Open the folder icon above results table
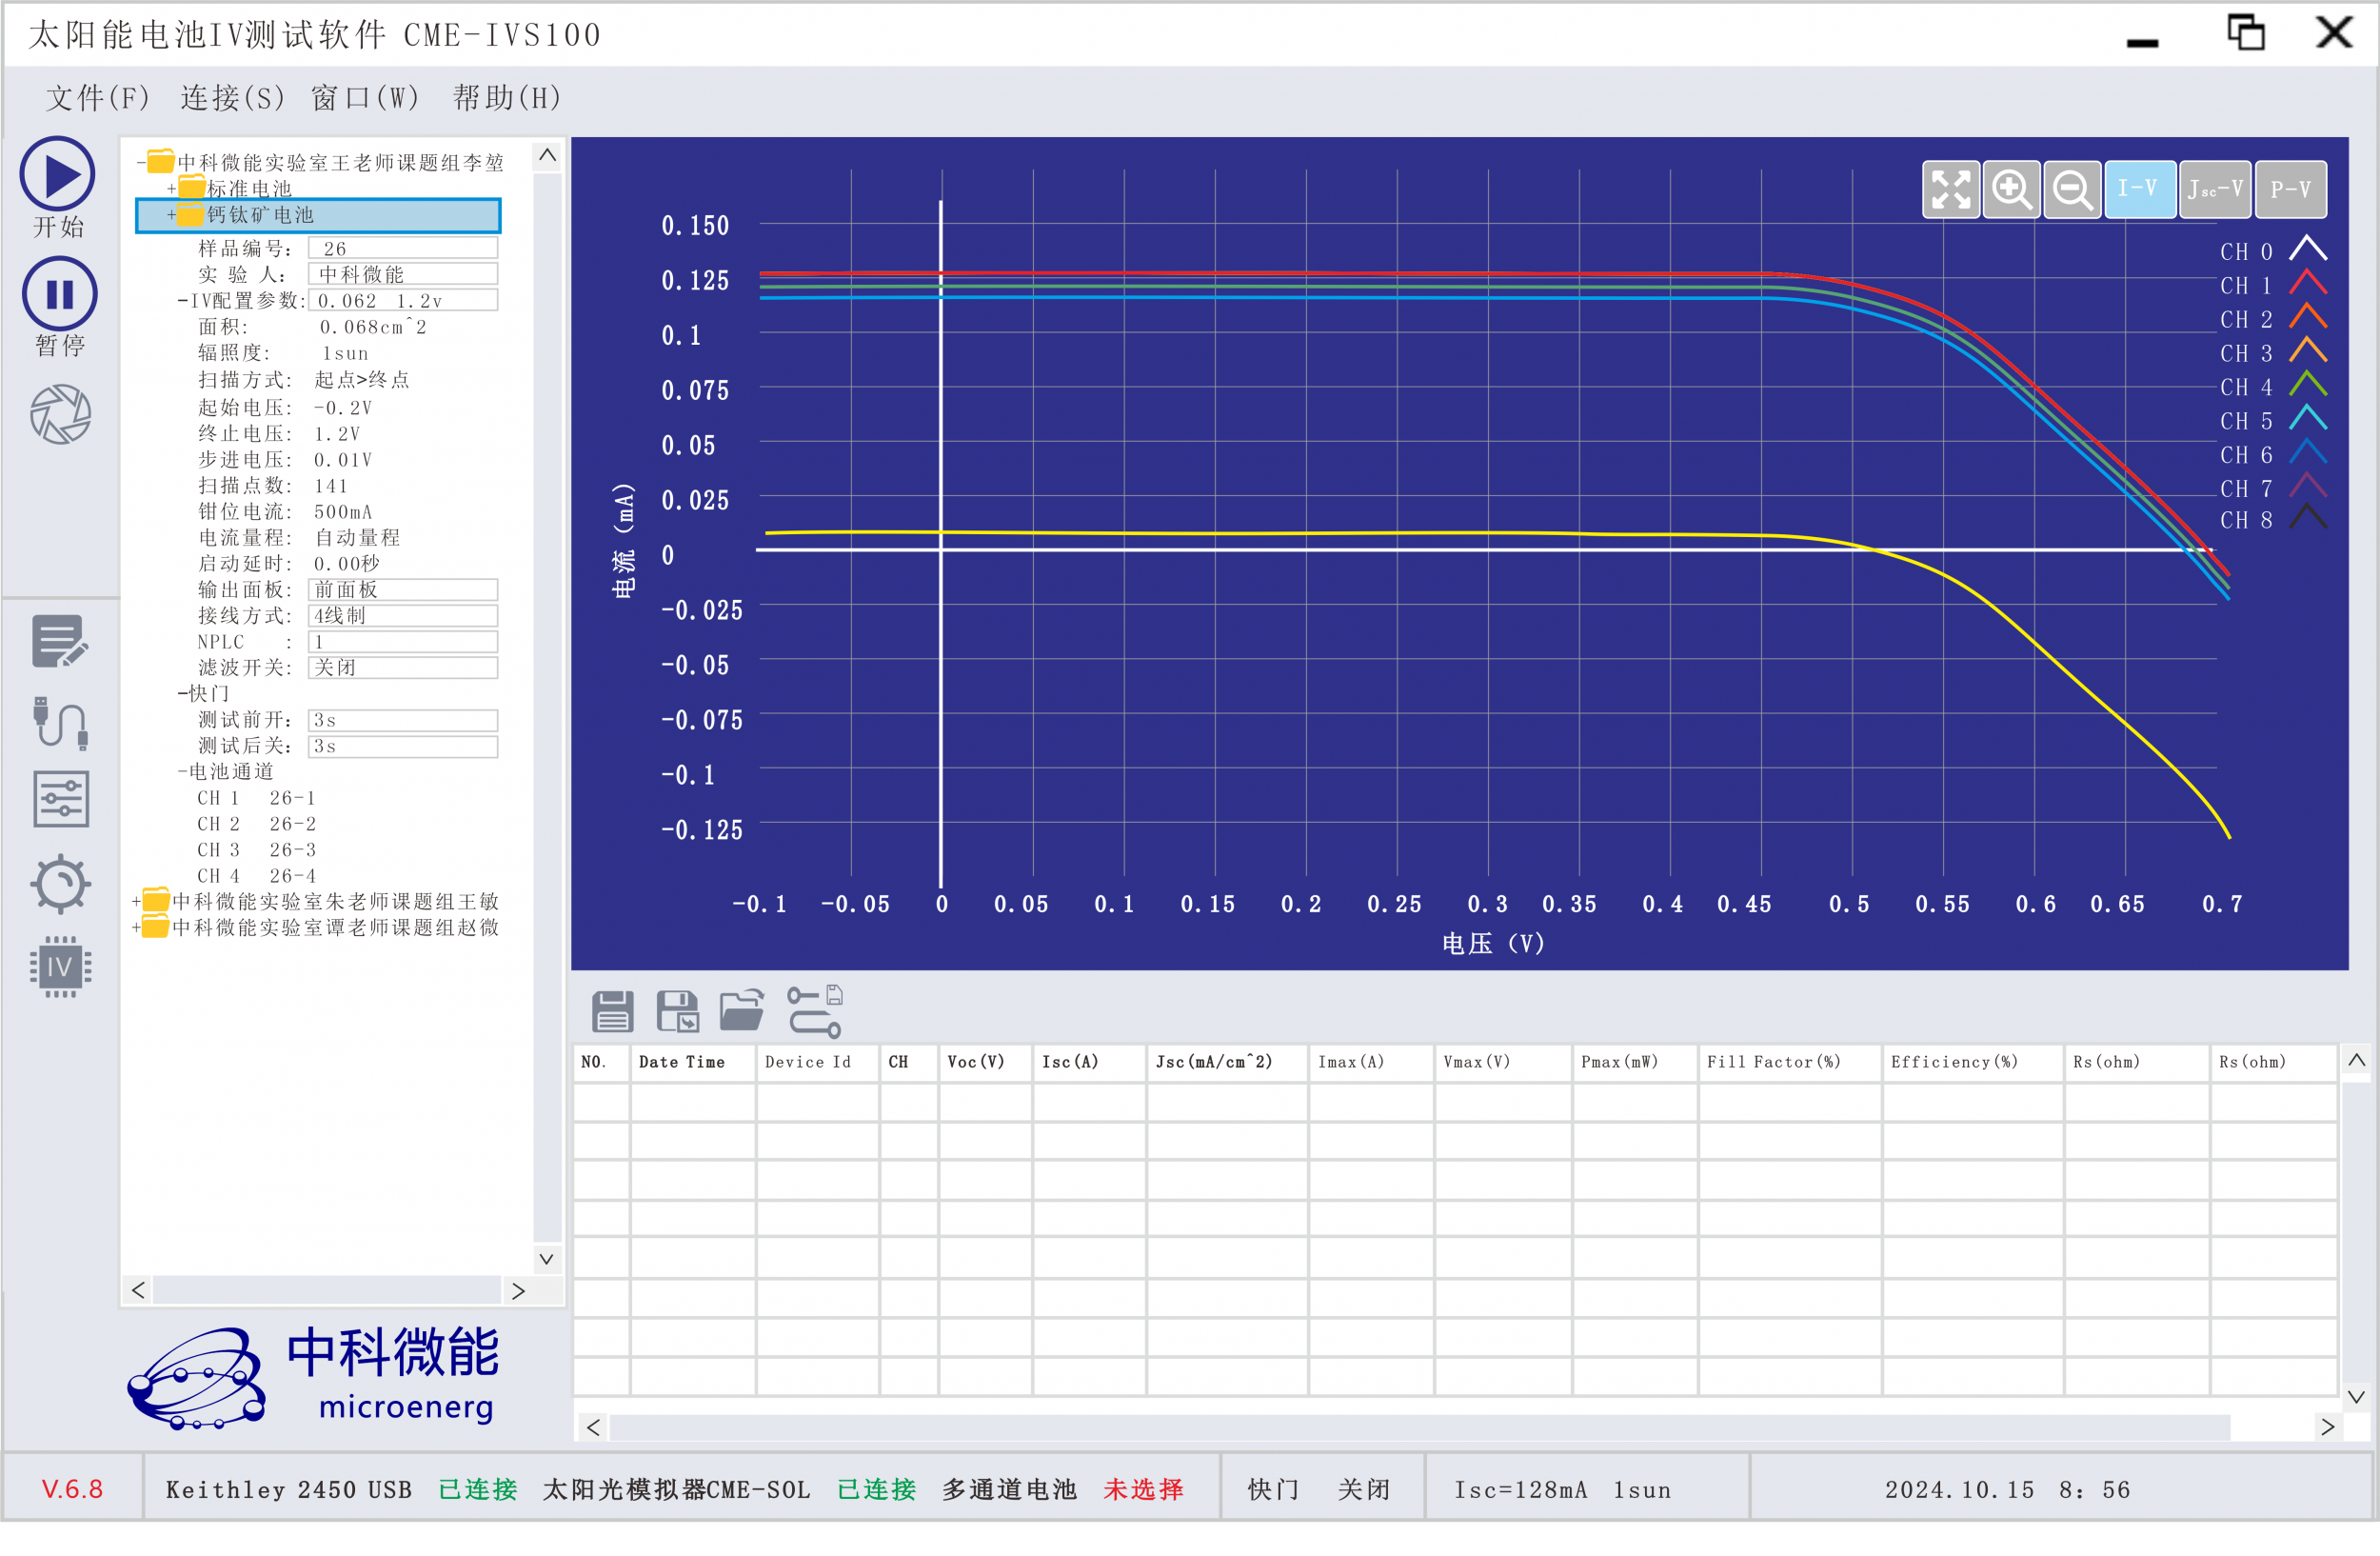Image resolution: width=2380 pixels, height=1556 pixels. pos(741,1011)
